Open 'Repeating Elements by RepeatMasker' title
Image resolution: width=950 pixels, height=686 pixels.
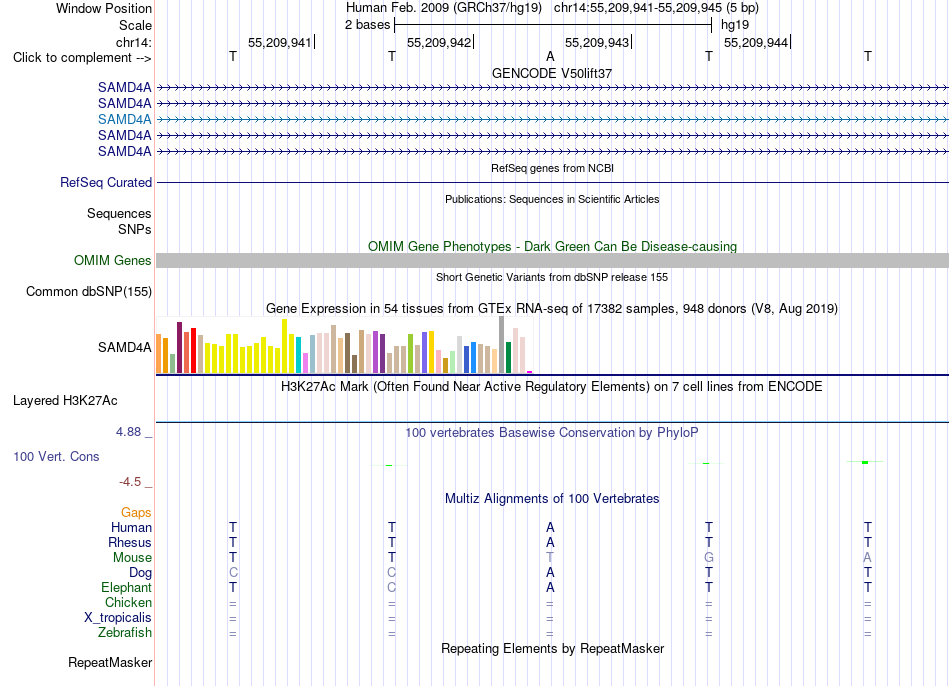coord(552,648)
